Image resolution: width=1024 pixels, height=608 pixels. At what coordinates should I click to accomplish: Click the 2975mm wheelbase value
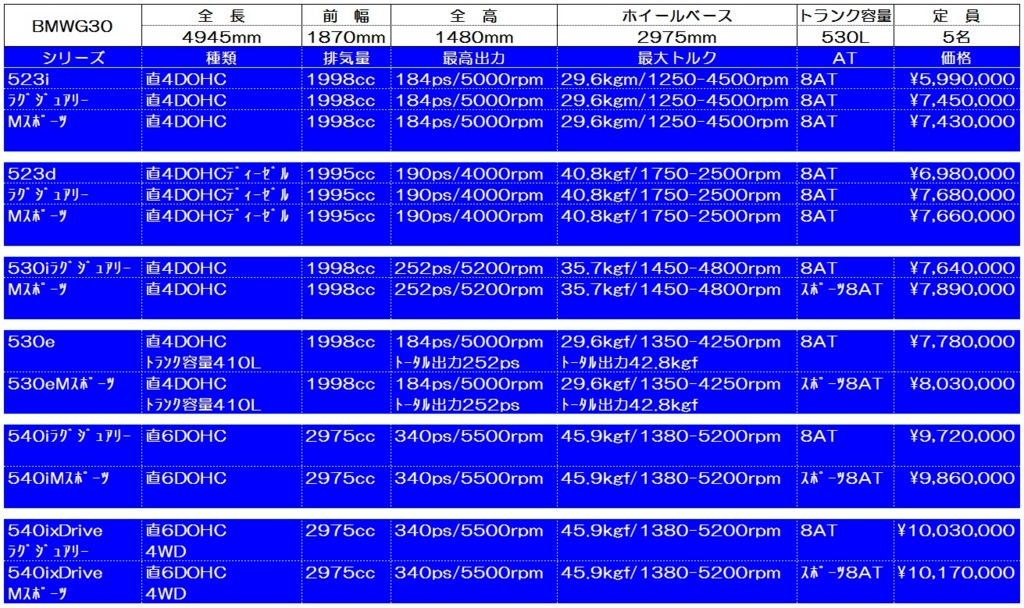click(x=677, y=37)
